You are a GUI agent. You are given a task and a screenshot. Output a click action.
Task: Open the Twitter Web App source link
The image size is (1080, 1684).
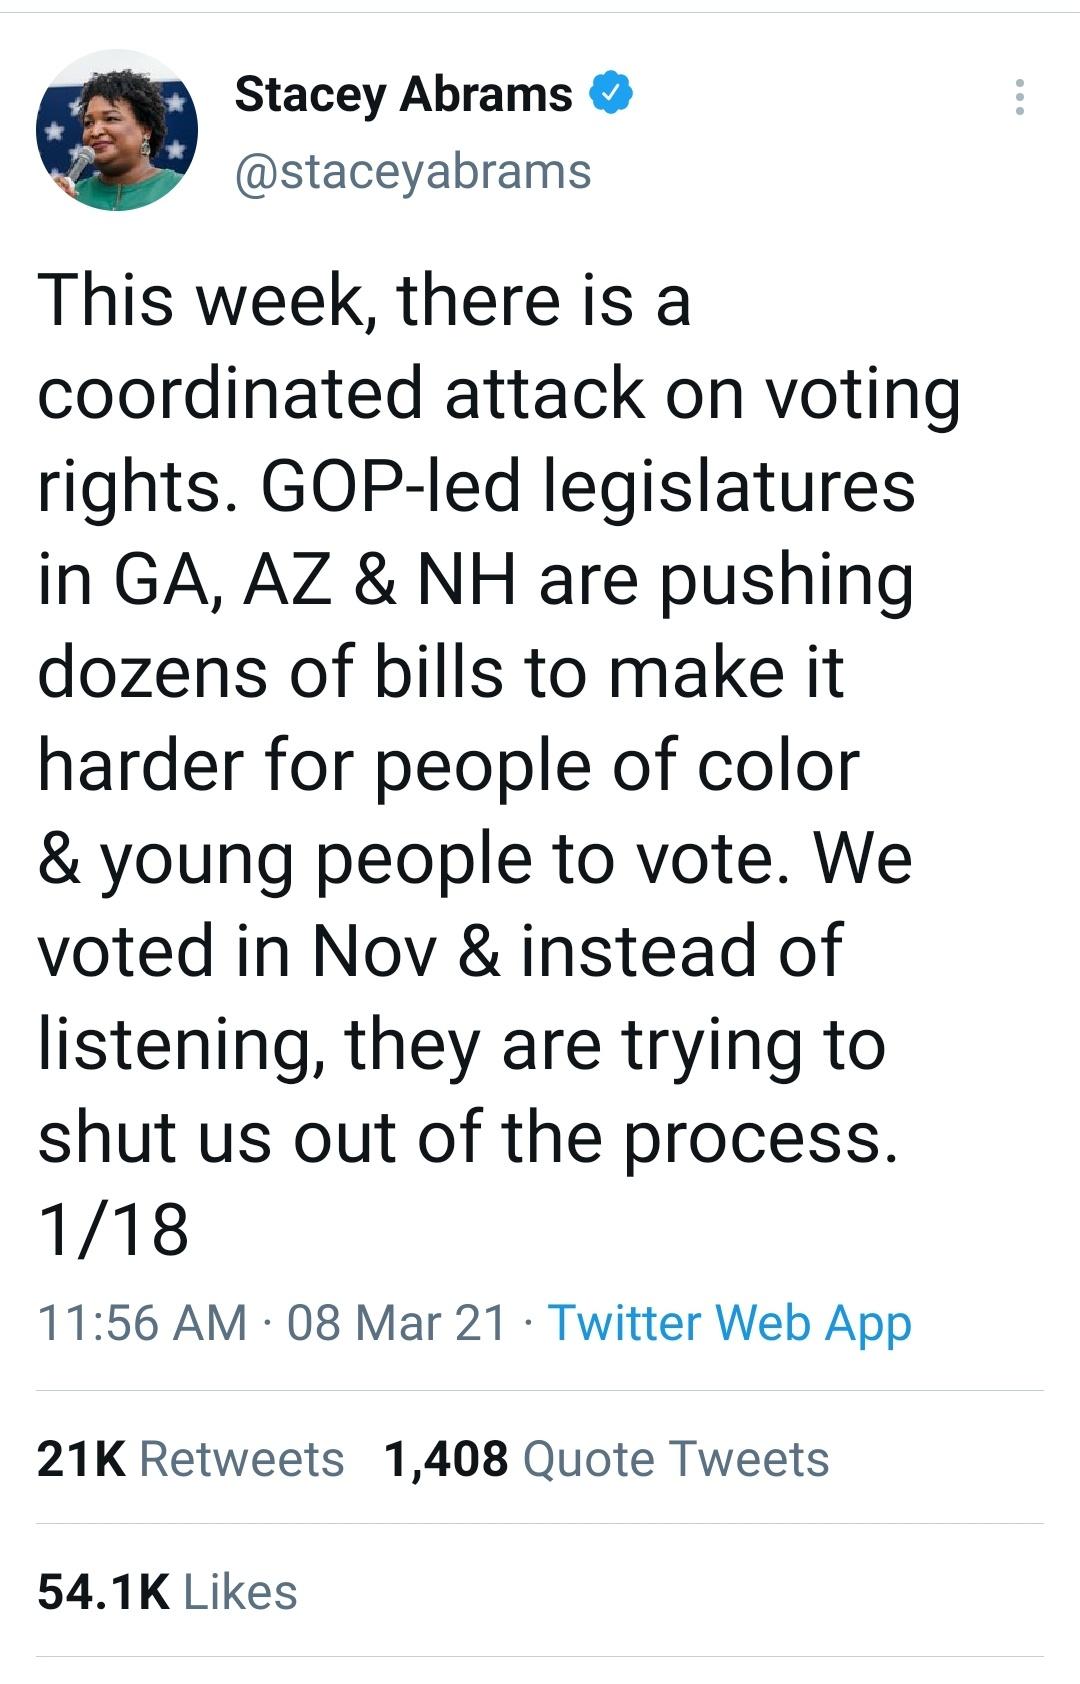tap(729, 1322)
